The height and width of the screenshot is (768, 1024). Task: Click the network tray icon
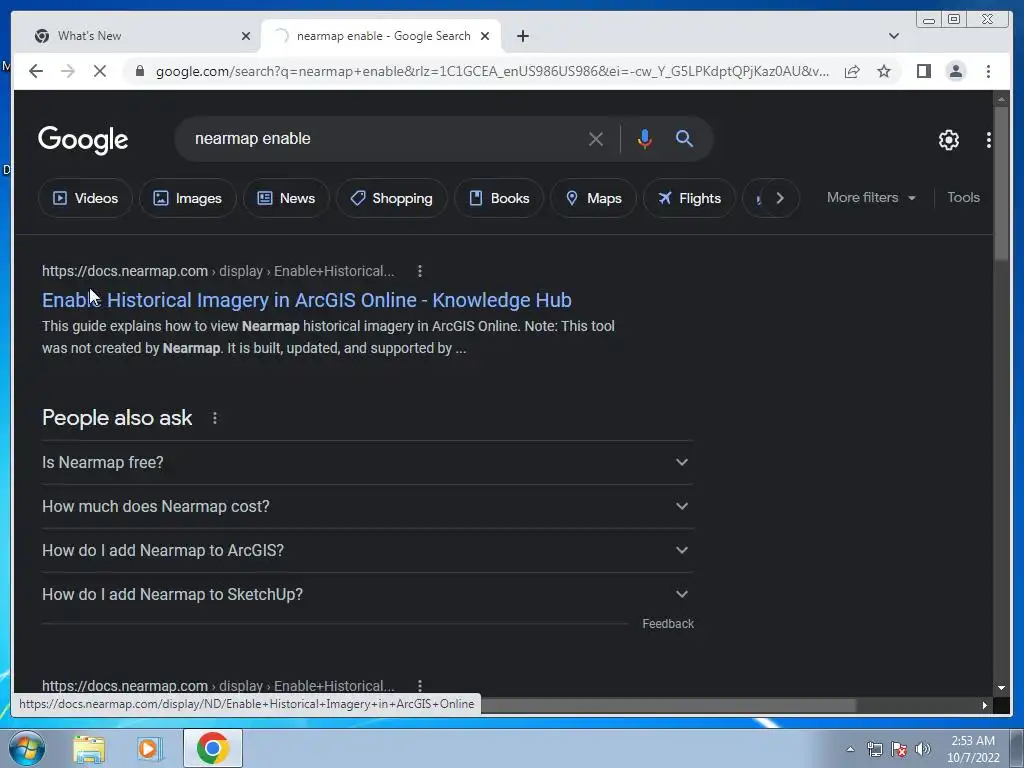pyautogui.click(x=874, y=749)
